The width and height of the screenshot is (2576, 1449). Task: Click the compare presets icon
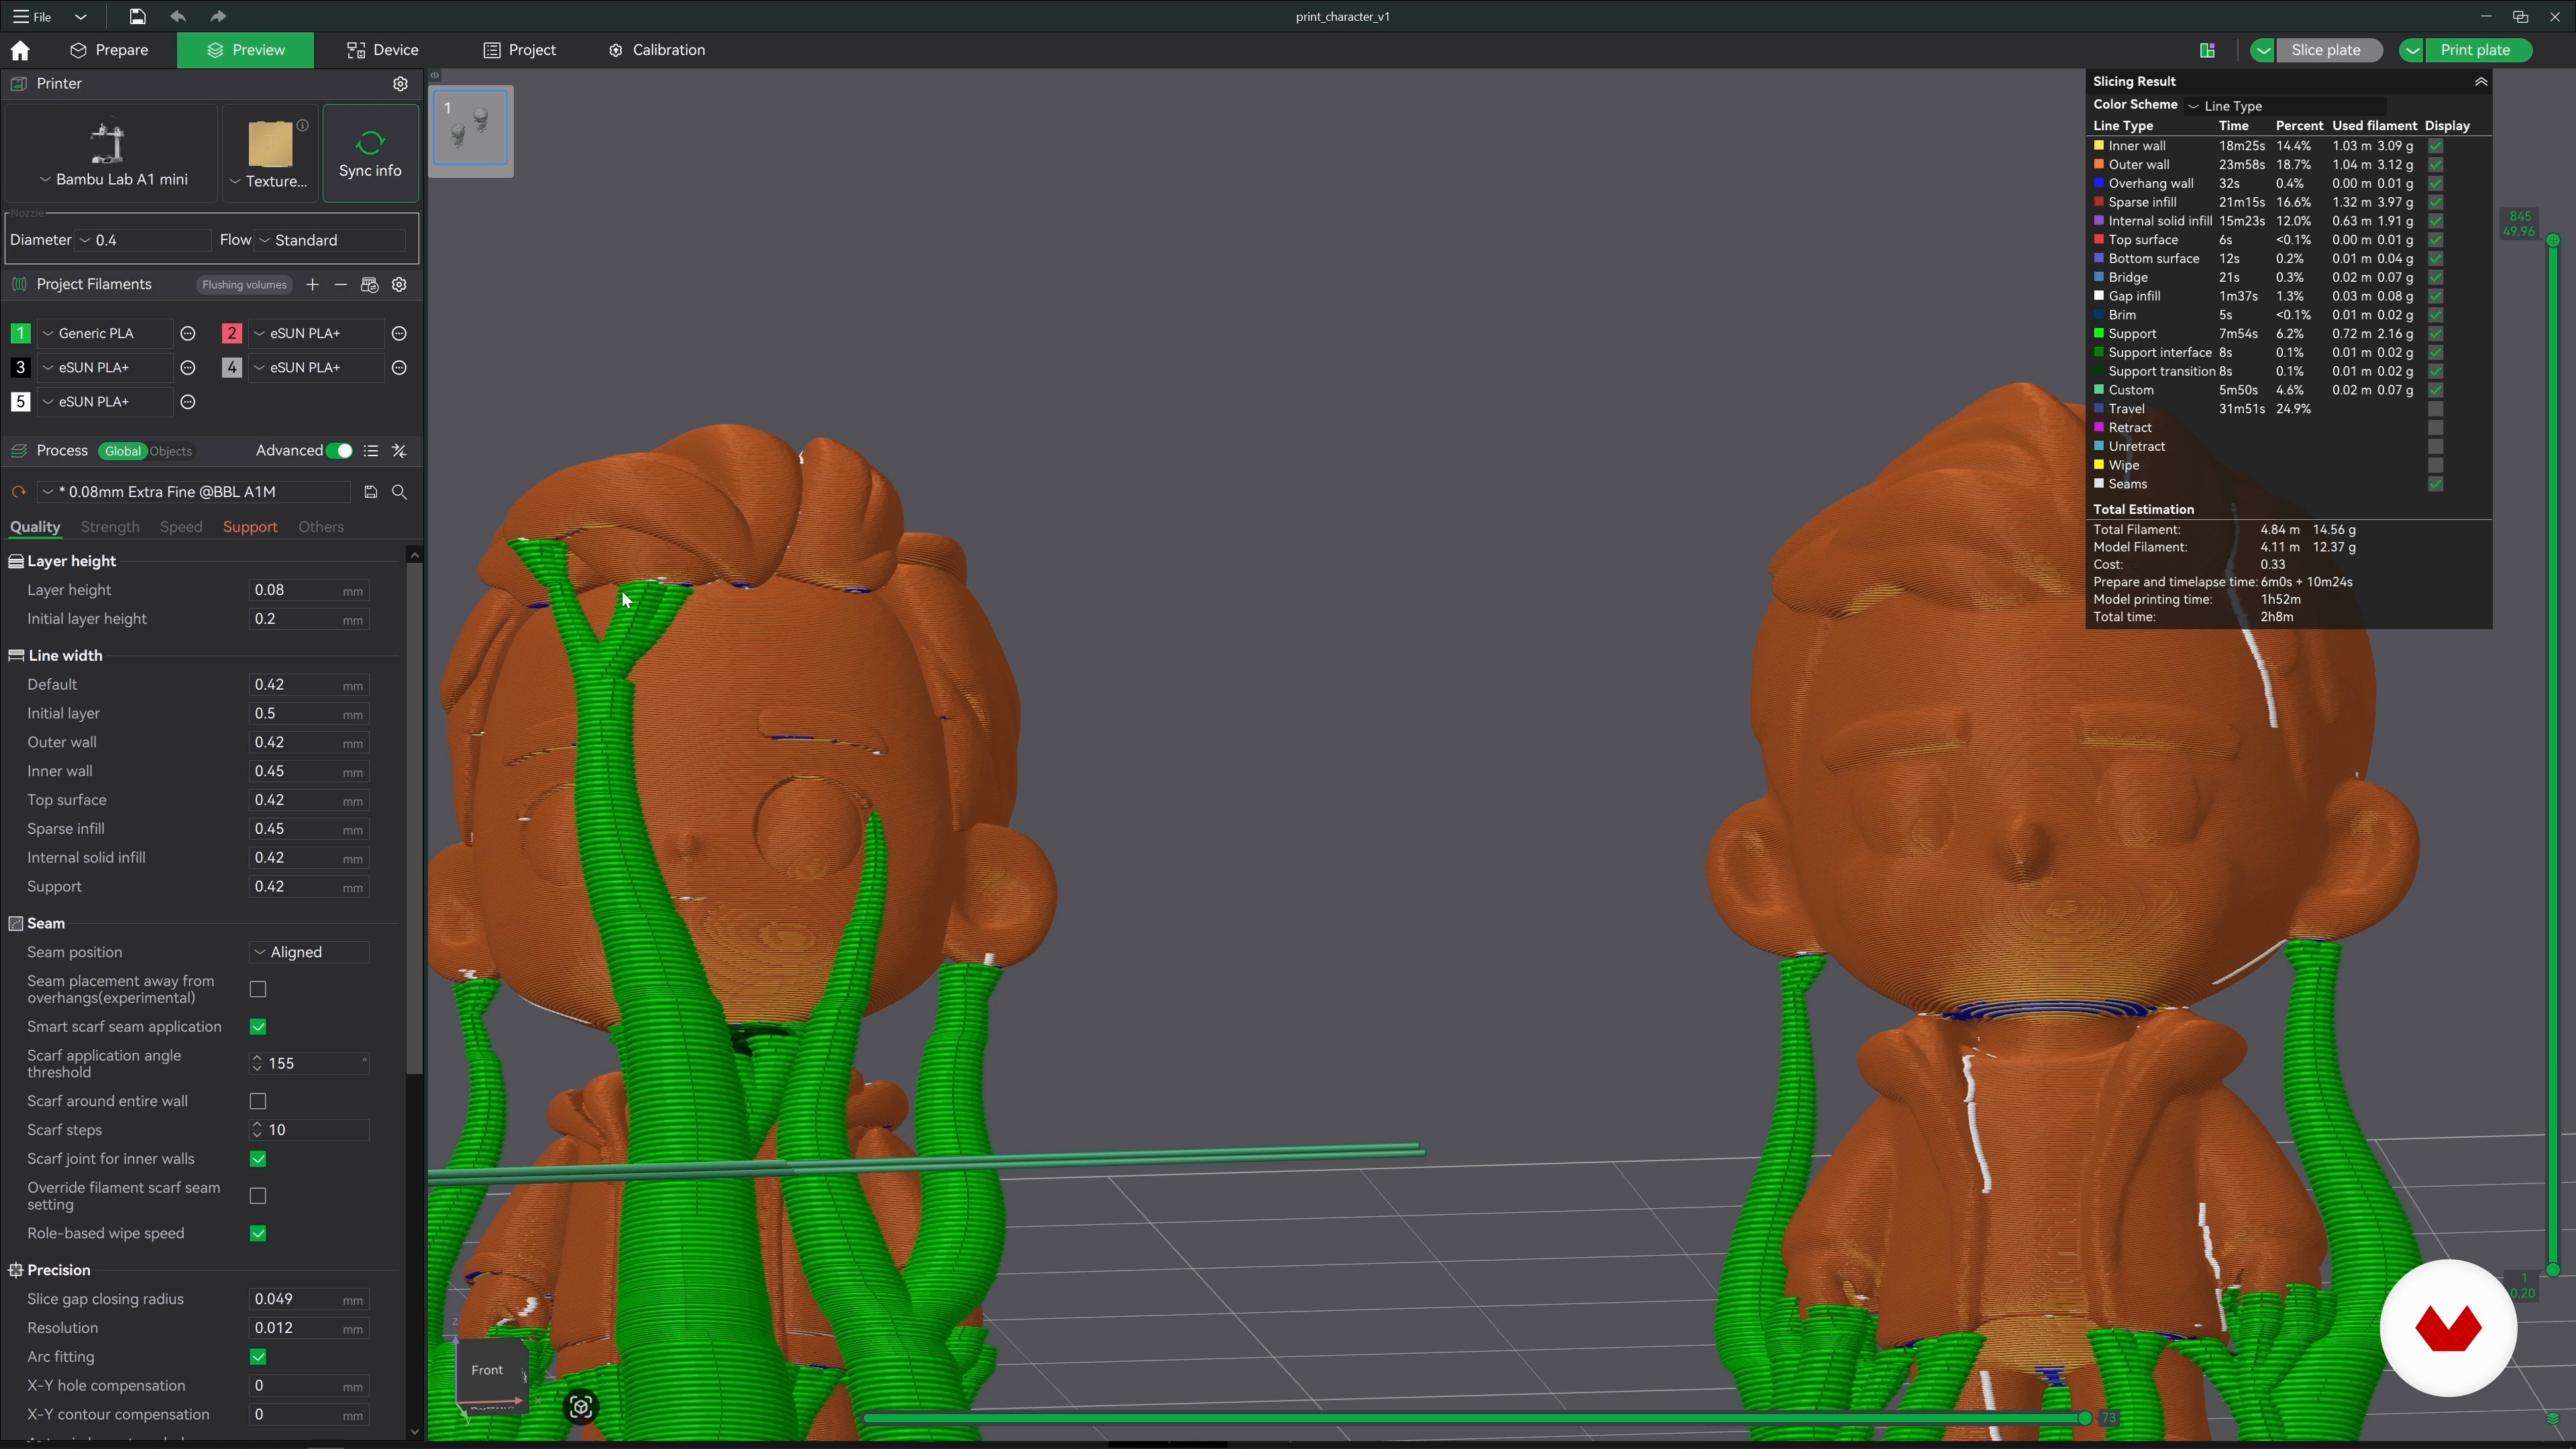[x=399, y=451]
